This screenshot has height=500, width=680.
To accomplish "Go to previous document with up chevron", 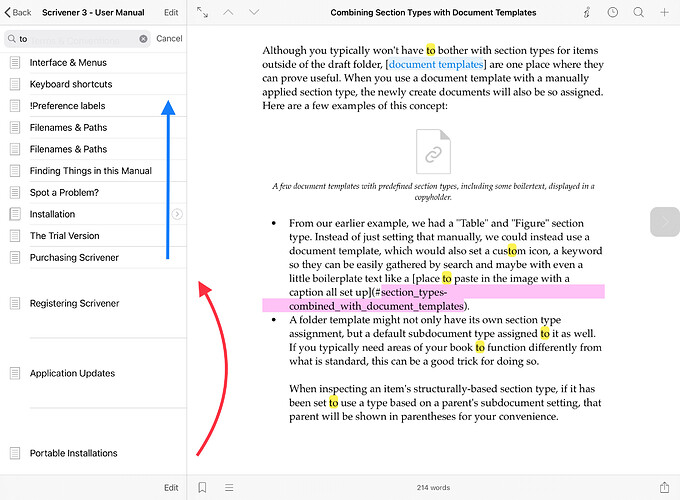I will click(228, 12).
